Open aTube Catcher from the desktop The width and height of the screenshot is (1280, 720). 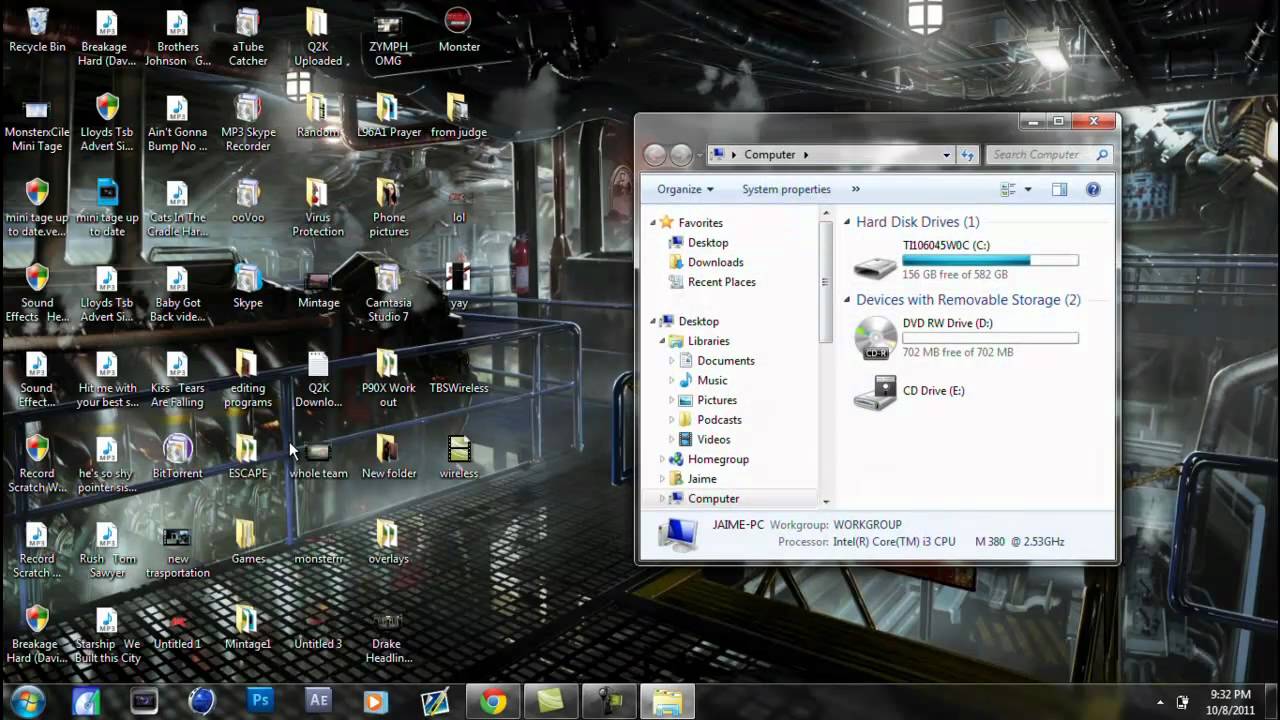(247, 22)
